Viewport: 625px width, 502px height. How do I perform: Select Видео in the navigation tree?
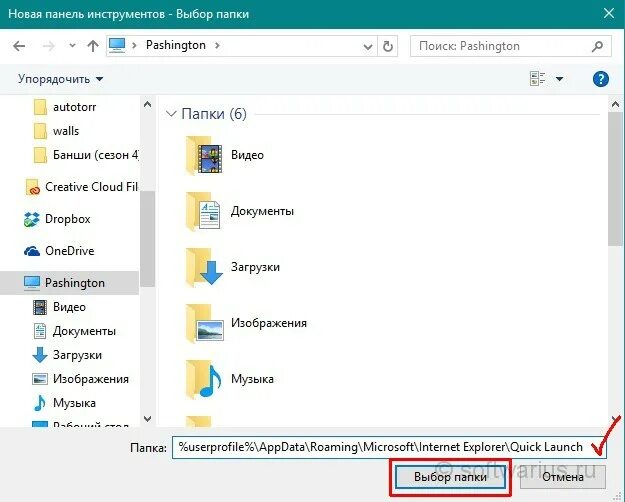click(59, 307)
